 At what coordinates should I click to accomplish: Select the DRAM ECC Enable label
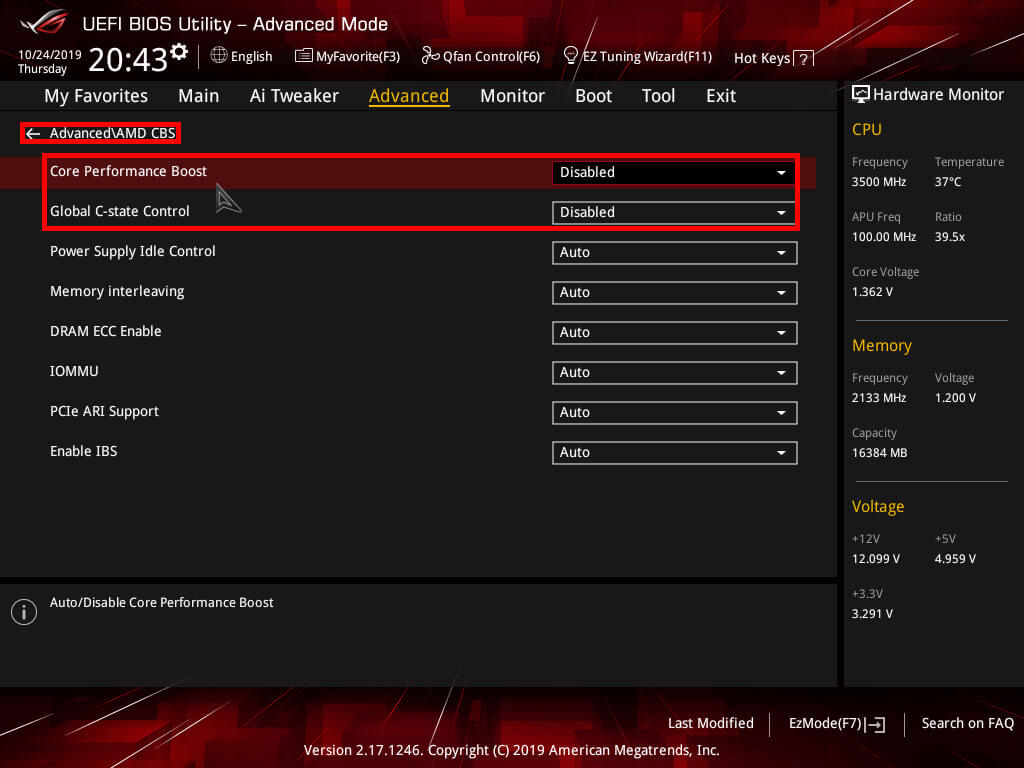tap(105, 331)
